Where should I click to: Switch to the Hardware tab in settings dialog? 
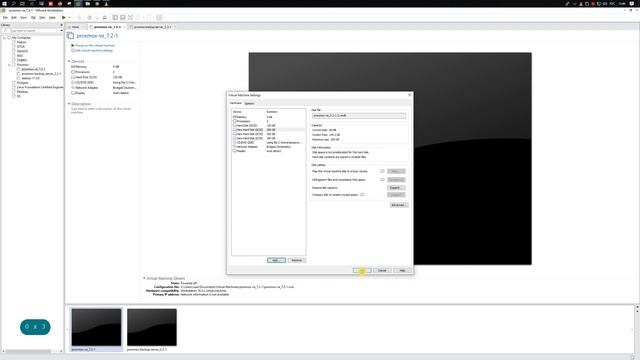coord(236,103)
